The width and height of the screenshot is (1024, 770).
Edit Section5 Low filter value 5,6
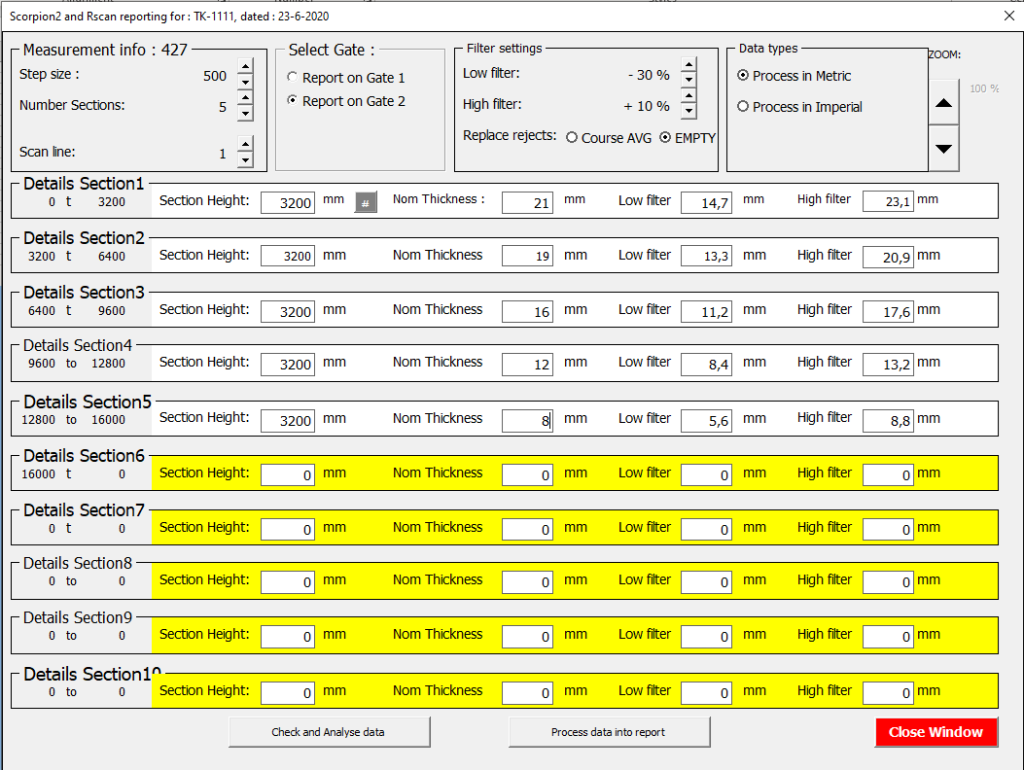click(707, 421)
